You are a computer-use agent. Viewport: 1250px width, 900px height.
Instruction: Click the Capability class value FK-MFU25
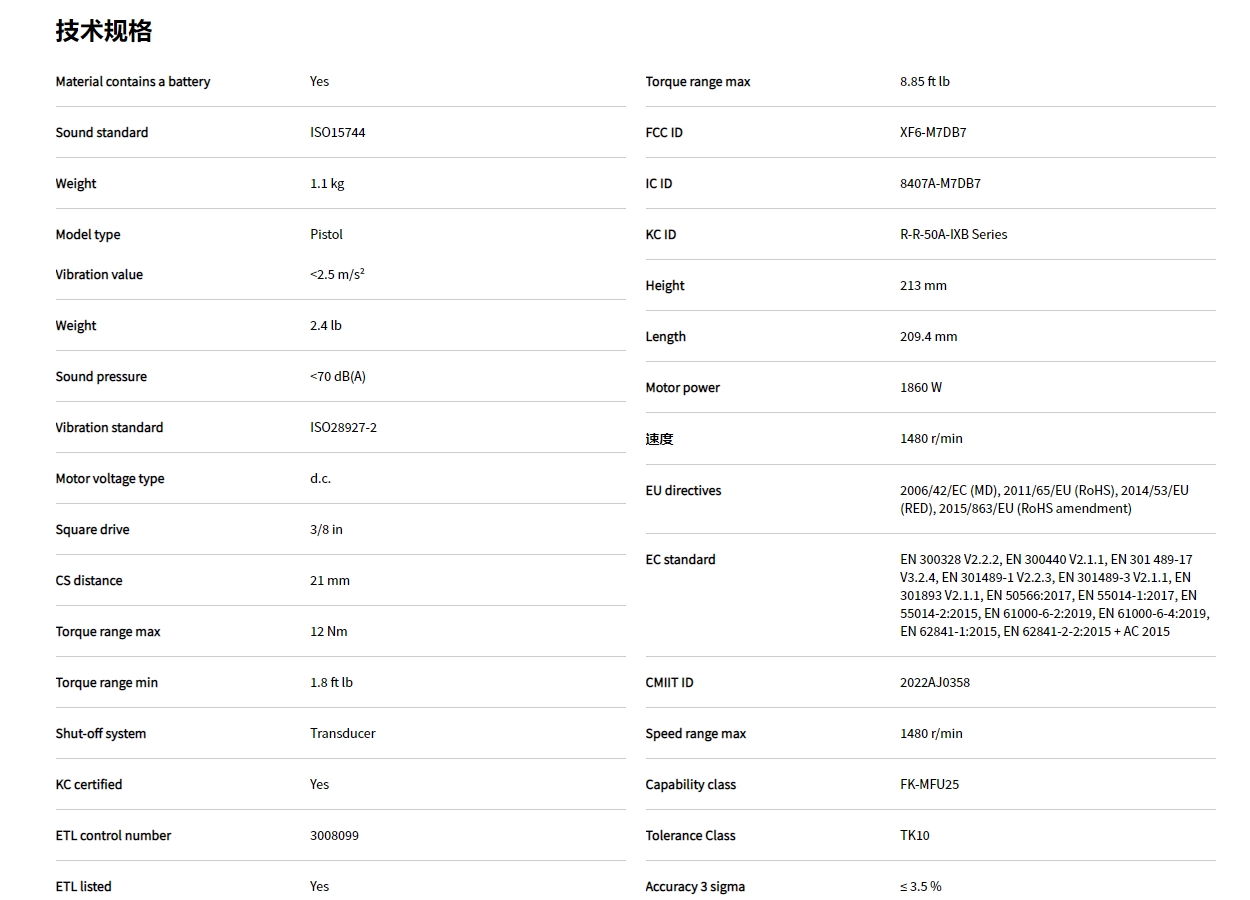click(x=929, y=784)
